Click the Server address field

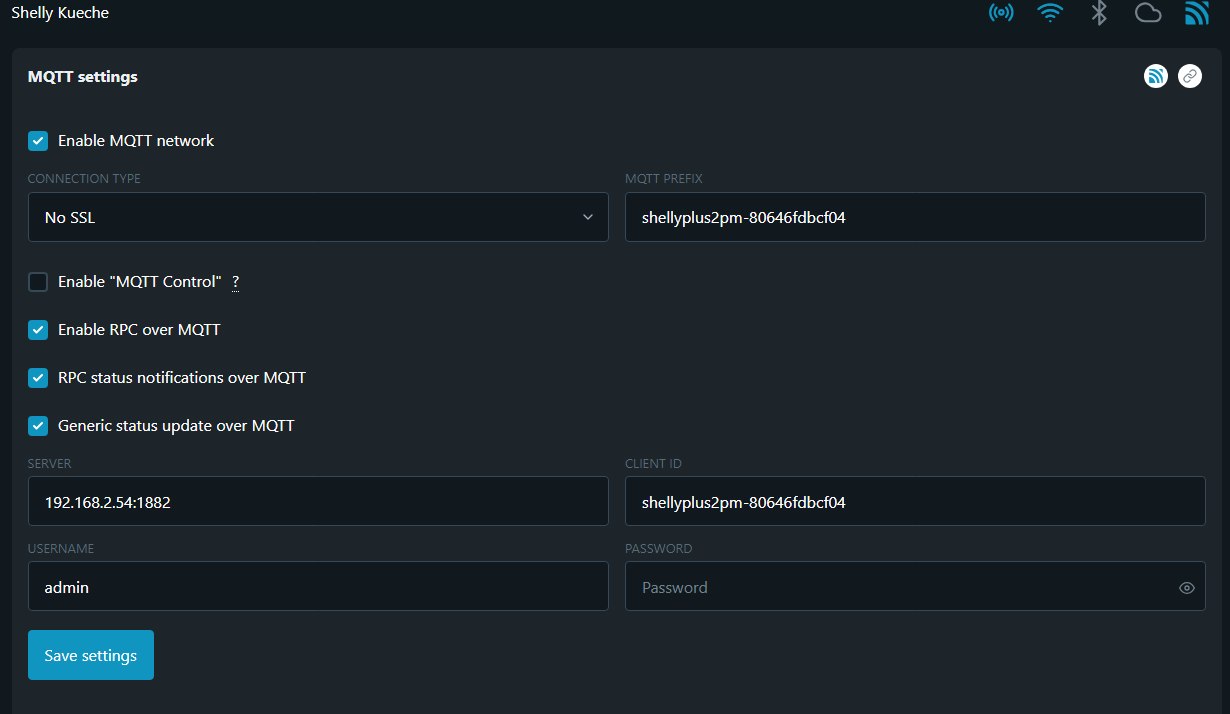(318, 501)
